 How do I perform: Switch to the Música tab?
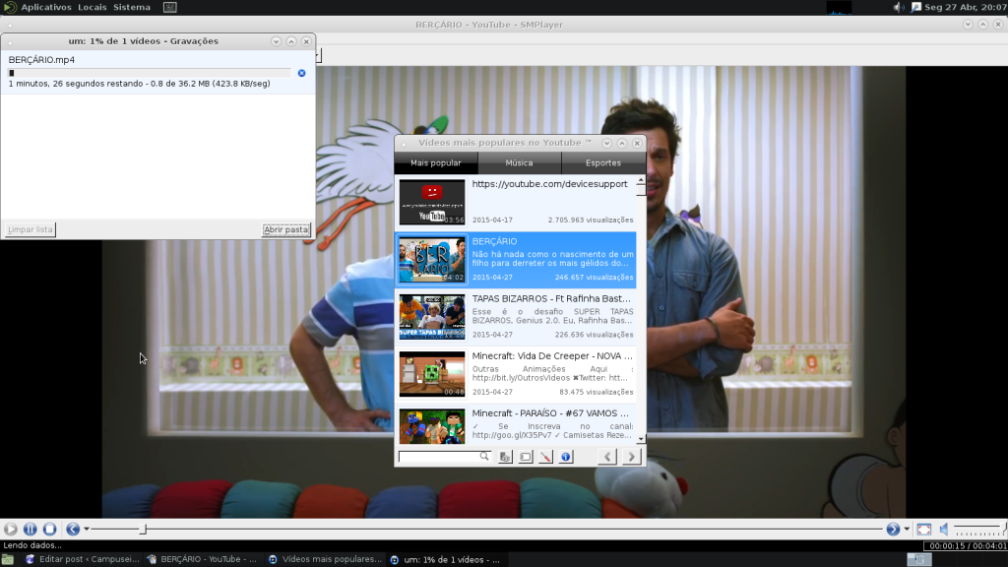[519, 163]
